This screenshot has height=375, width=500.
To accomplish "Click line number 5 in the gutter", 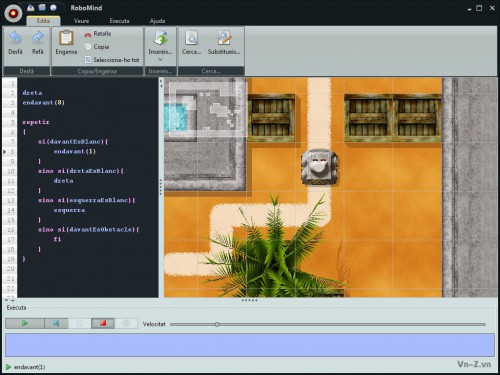I will [x=12, y=122].
